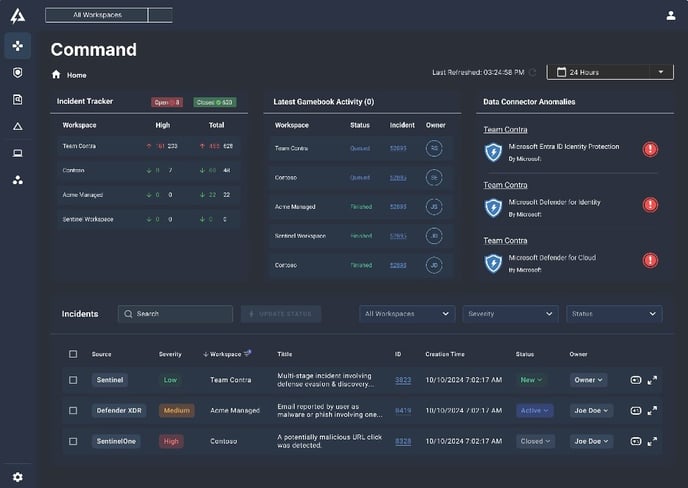
Task: Sort by Severity column header
Action: tap(170, 354)
